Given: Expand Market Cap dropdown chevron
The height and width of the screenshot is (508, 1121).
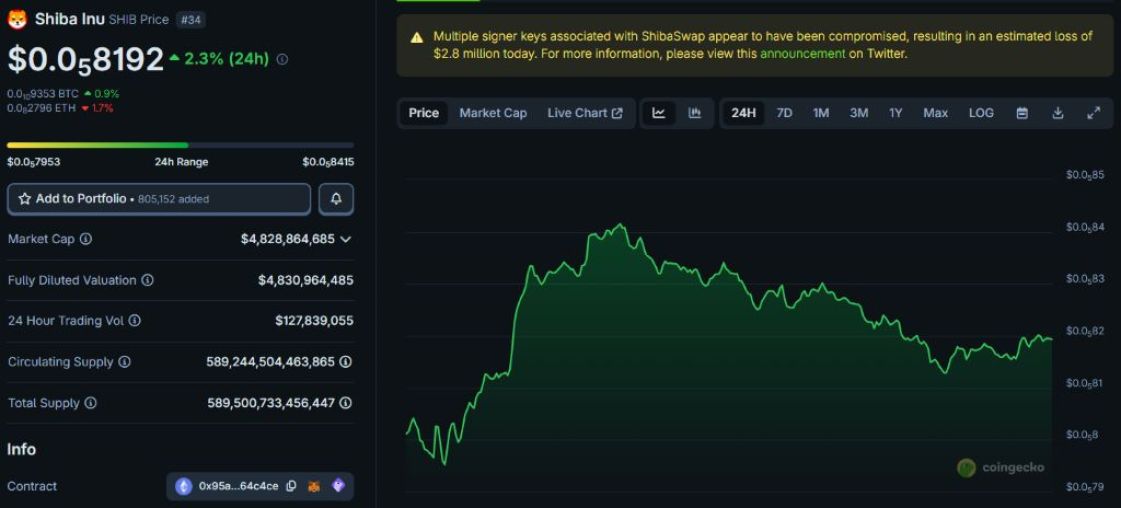Looking at the screenshot, I should pos(346,239).
